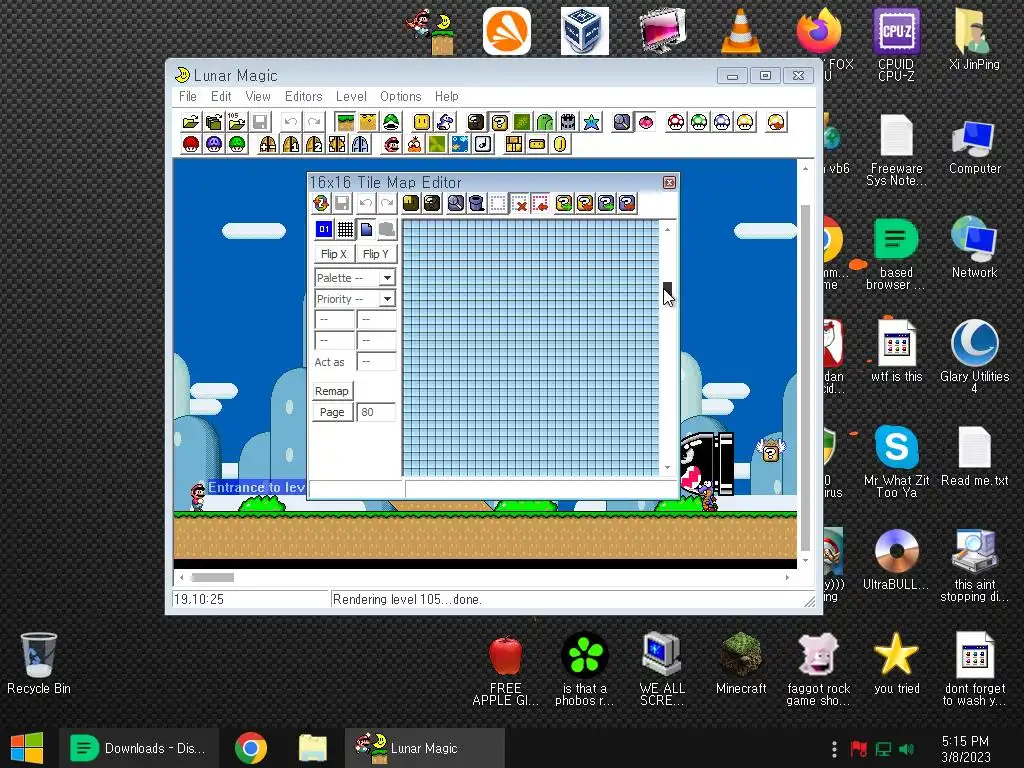This screenshot has height=768, width=1024.
Task: Click the Windows Start button
Action: tap(27, 748)
